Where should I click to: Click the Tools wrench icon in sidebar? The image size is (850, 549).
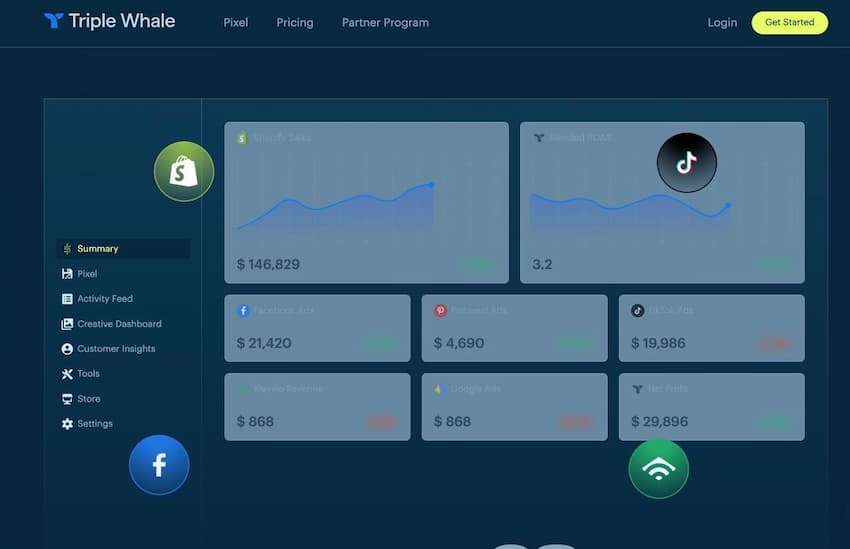[x=67, y=374]
